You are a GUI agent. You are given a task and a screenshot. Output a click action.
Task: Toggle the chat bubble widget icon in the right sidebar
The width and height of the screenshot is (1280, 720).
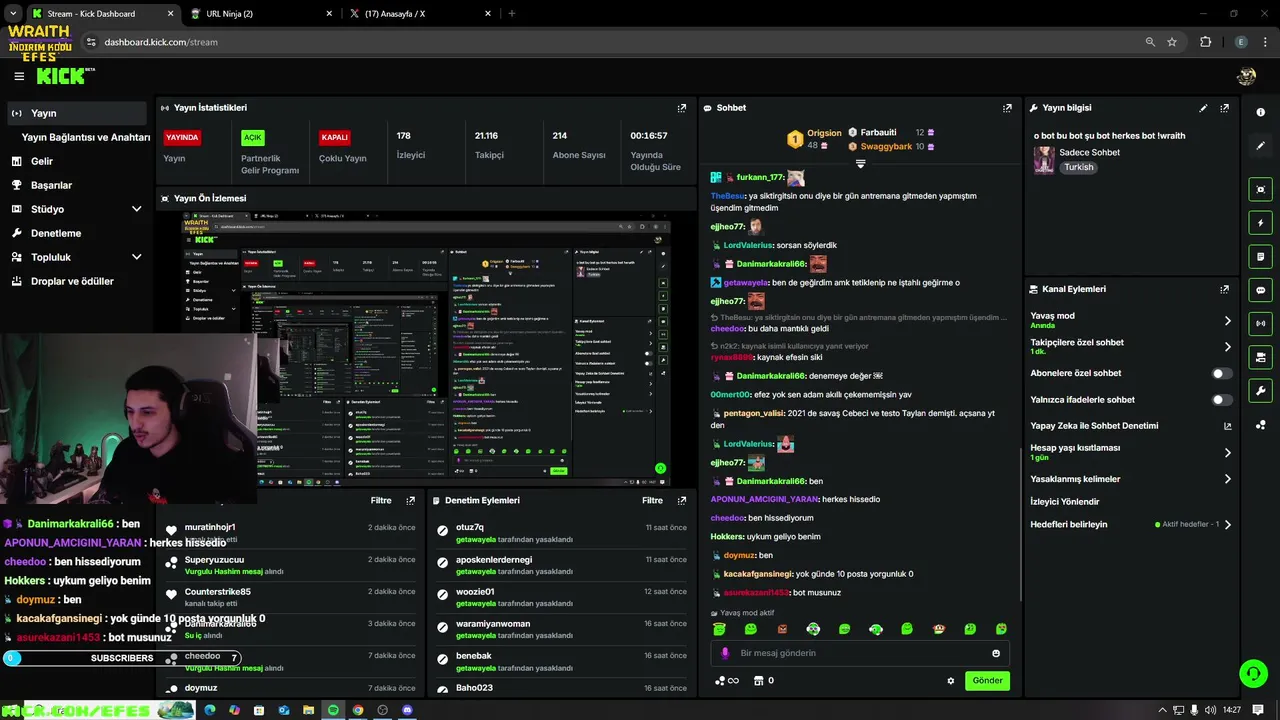click(x=1260, y=290)
